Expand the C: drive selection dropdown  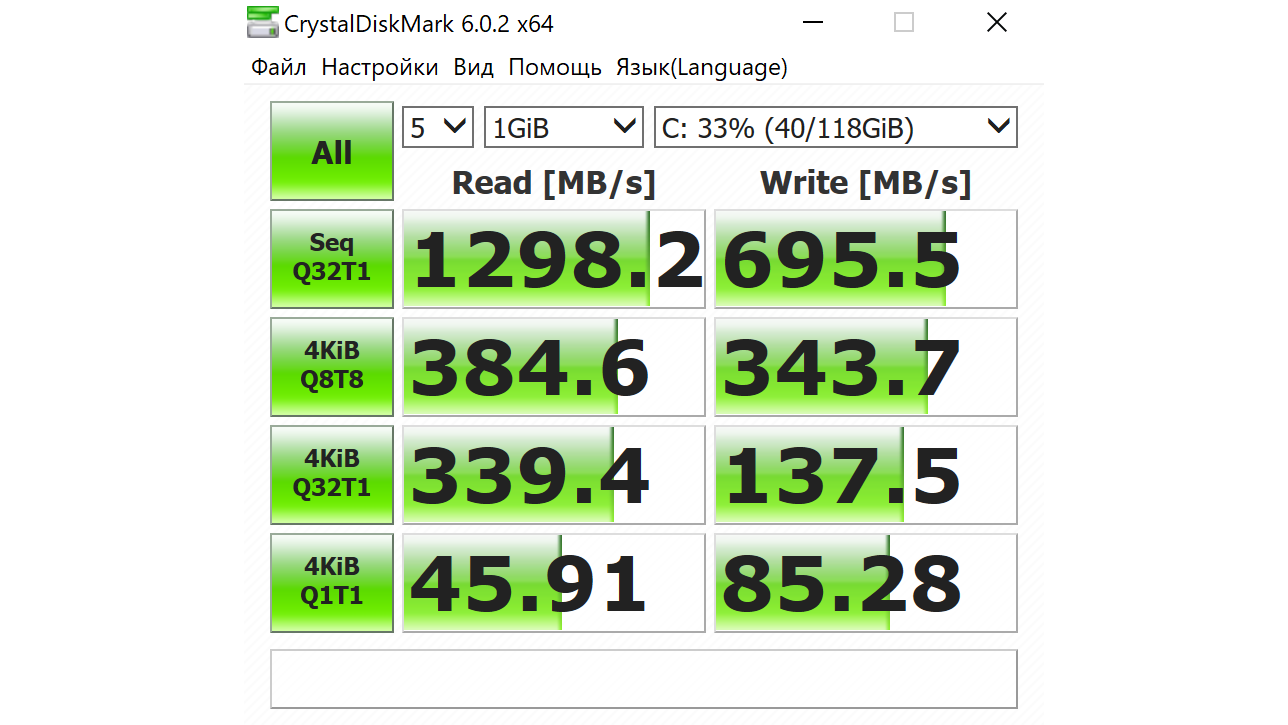pyautogui.click(x=836, y=127)
